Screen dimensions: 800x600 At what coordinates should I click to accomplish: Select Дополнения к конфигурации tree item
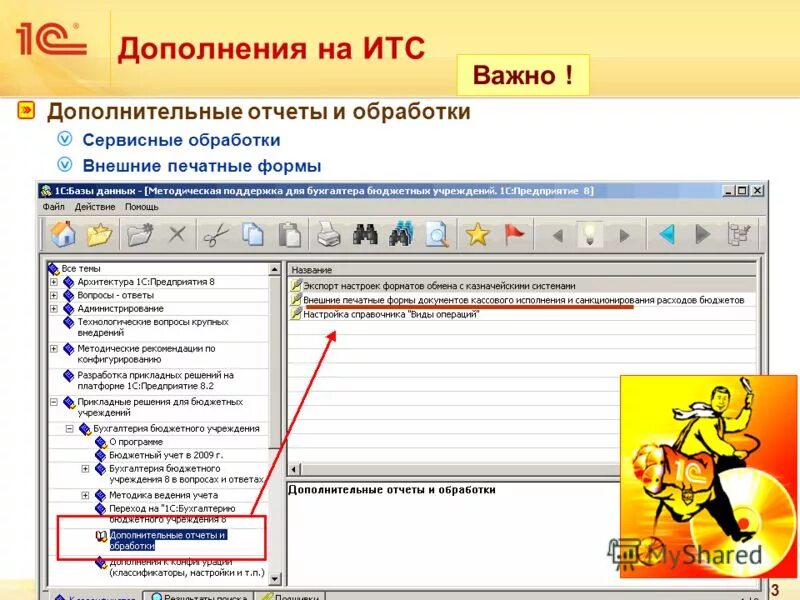point(187,567)
